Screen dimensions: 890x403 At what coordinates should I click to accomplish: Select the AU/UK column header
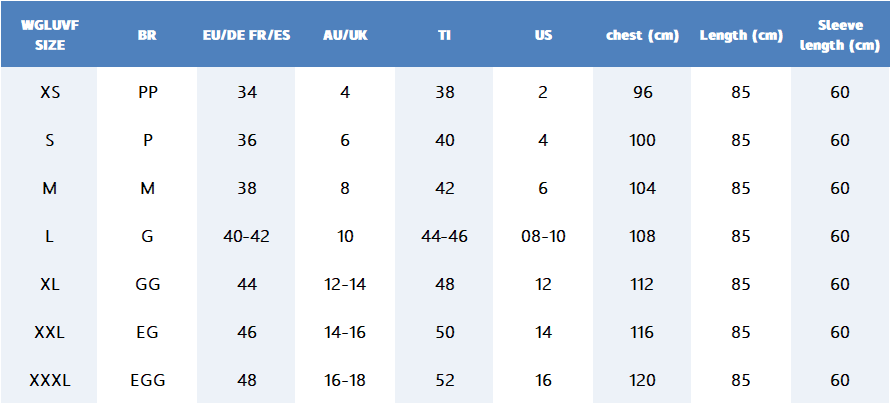[345, 35]
